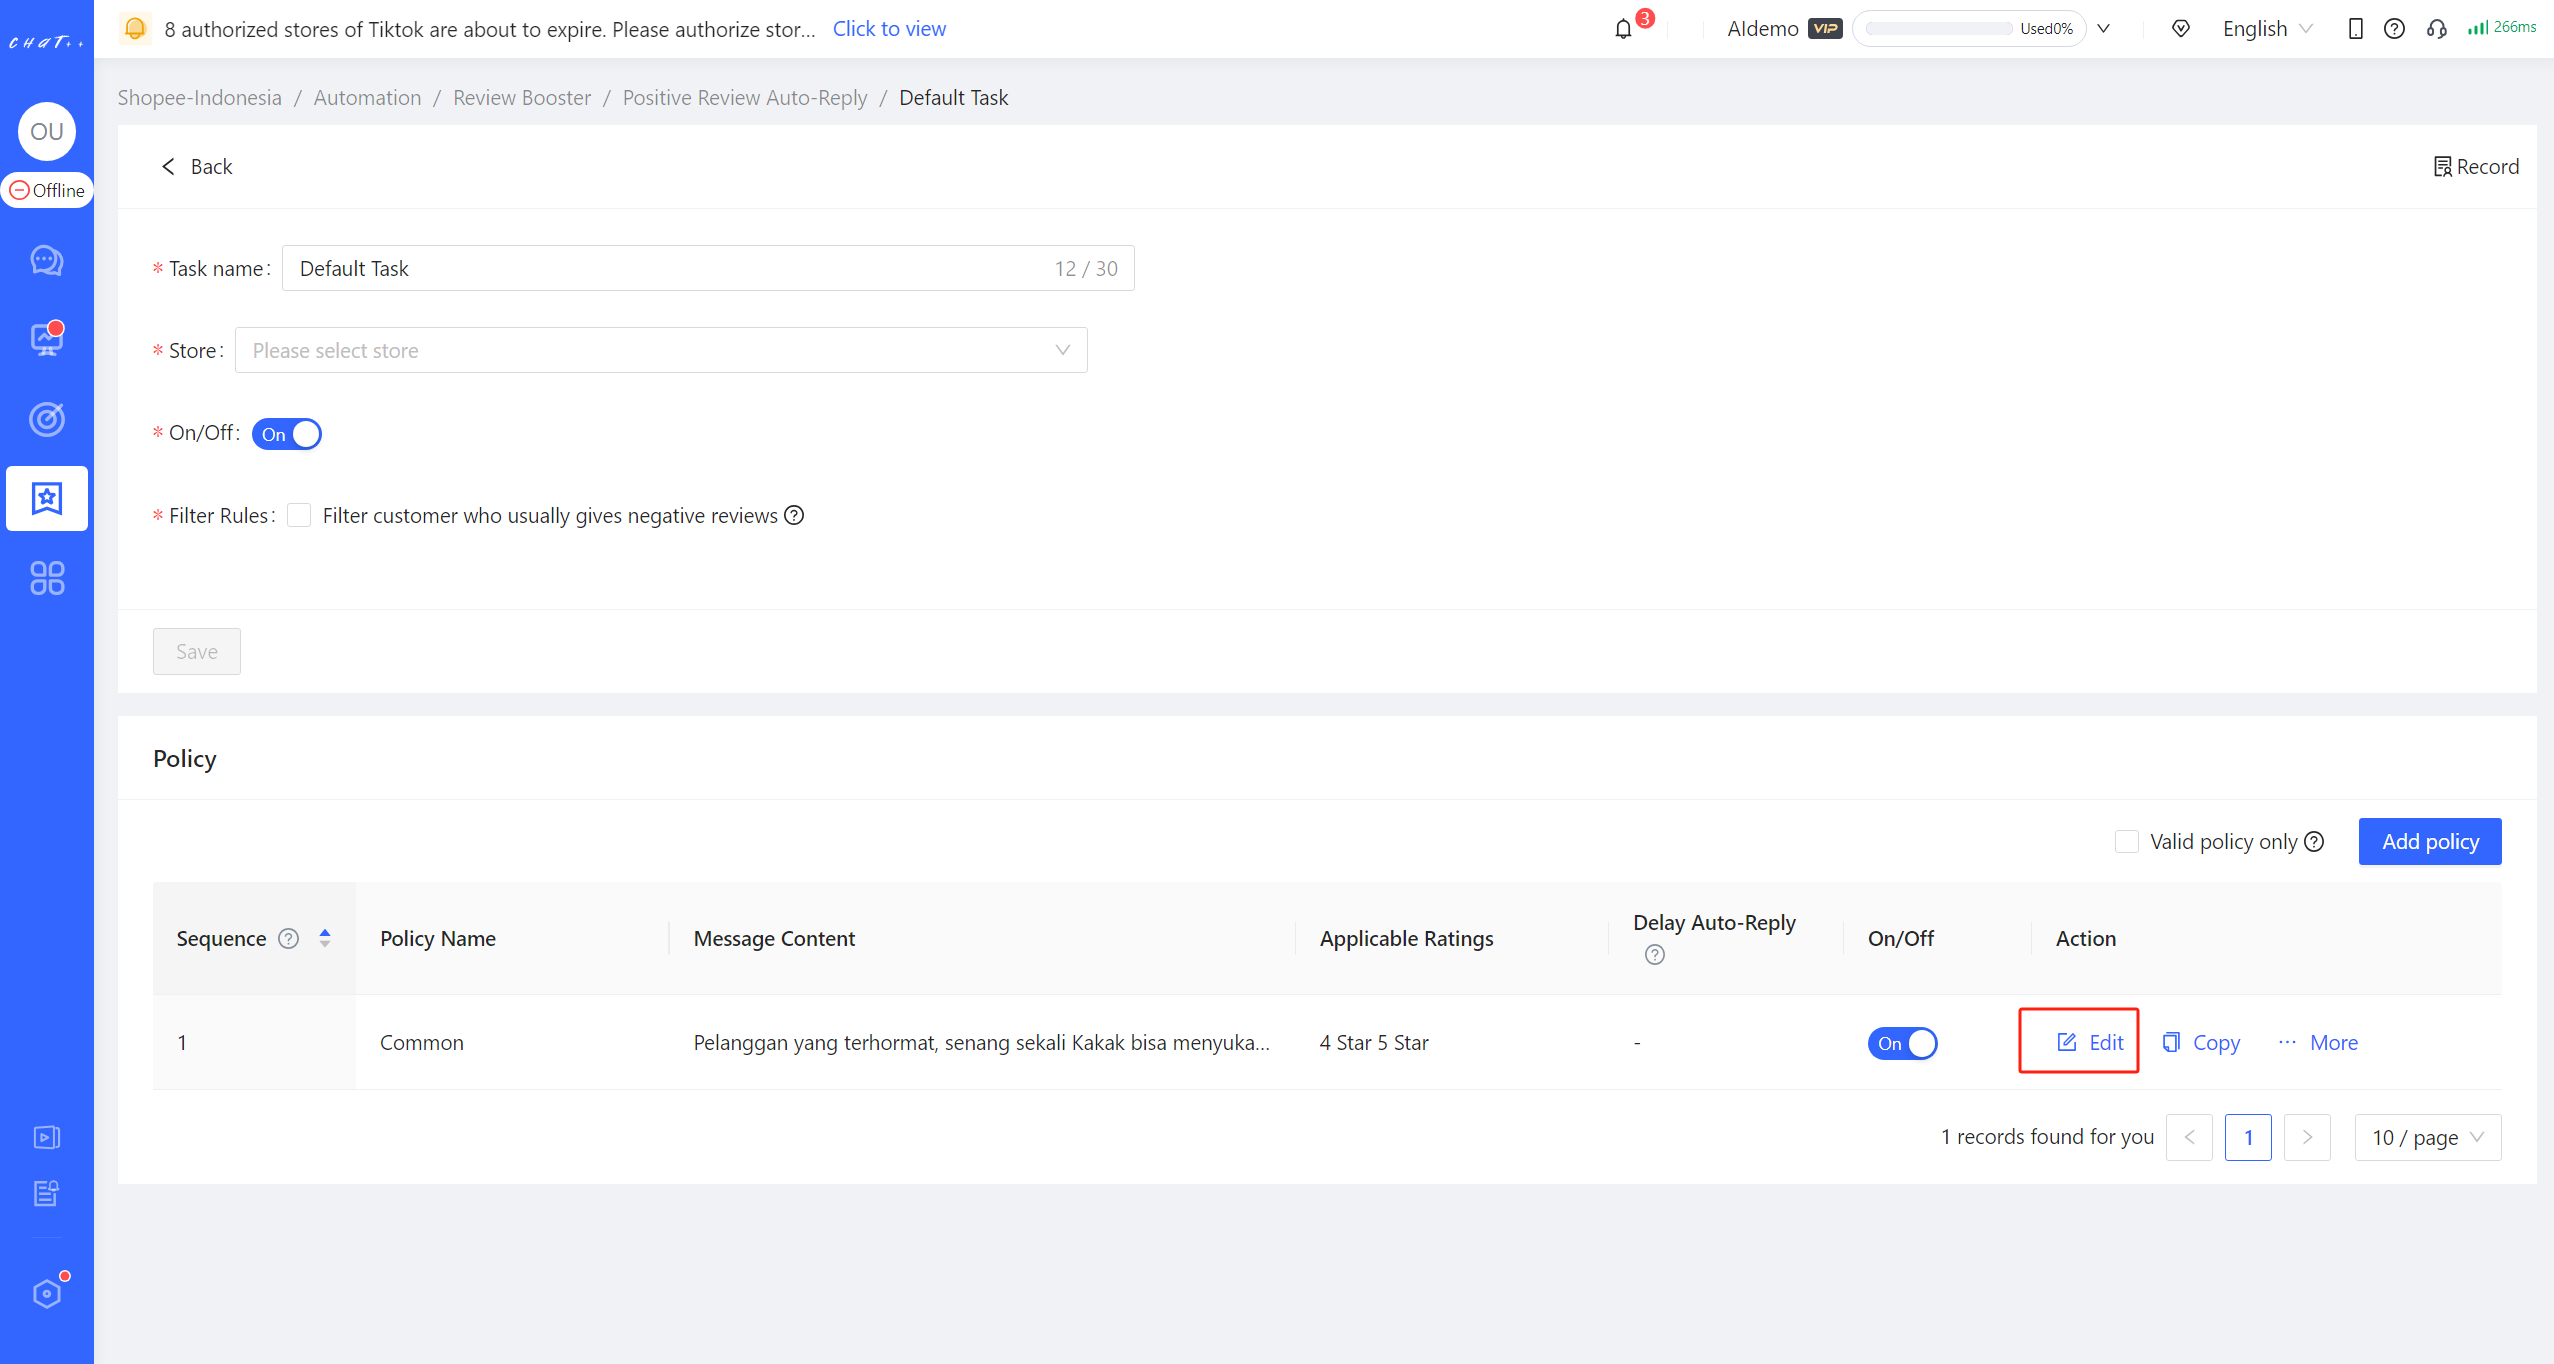
Task: Show help tooltip for Delay Auto-Reply column
Action: [1655, 954]
